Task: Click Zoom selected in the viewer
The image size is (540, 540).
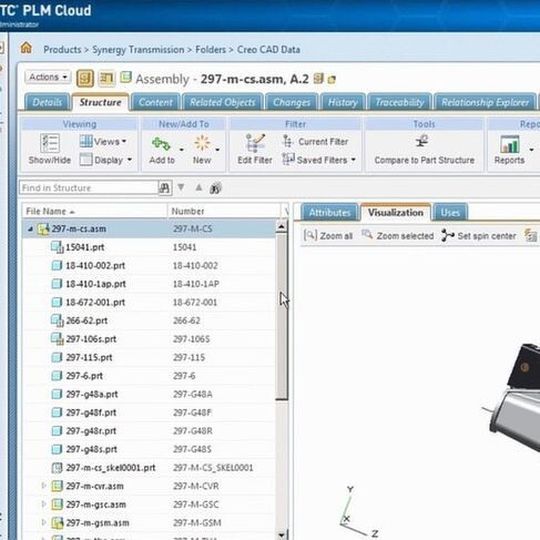Action: click(x=398, y=236)
